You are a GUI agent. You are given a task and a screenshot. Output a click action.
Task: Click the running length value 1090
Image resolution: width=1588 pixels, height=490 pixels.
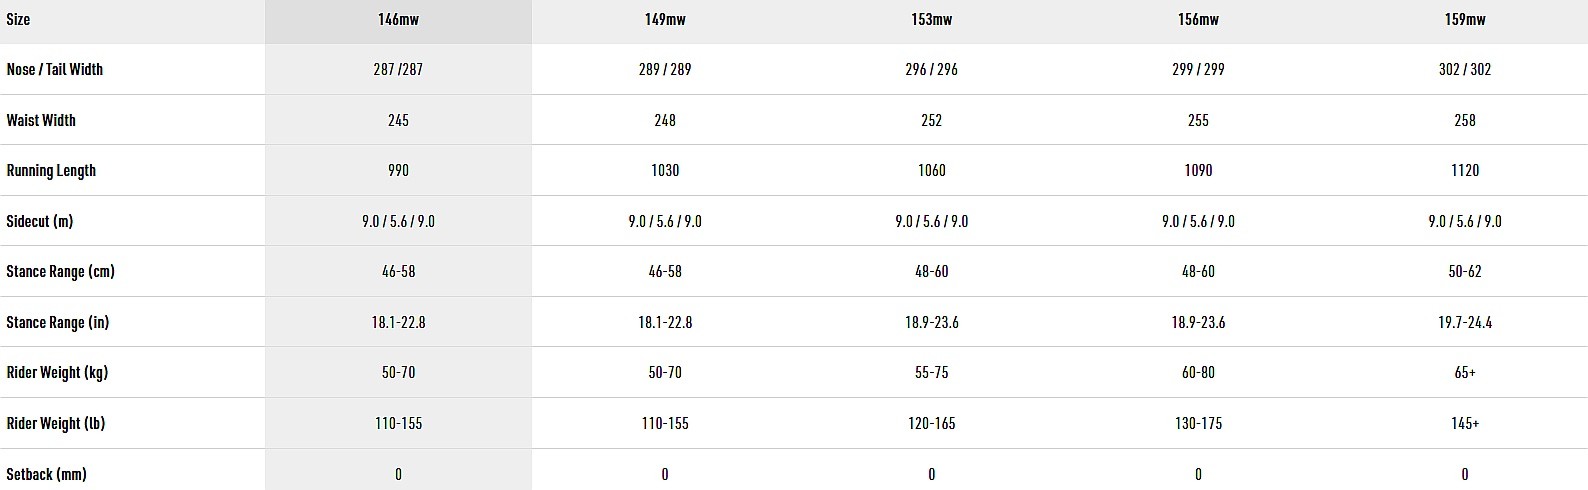(x=1198, y=171)
